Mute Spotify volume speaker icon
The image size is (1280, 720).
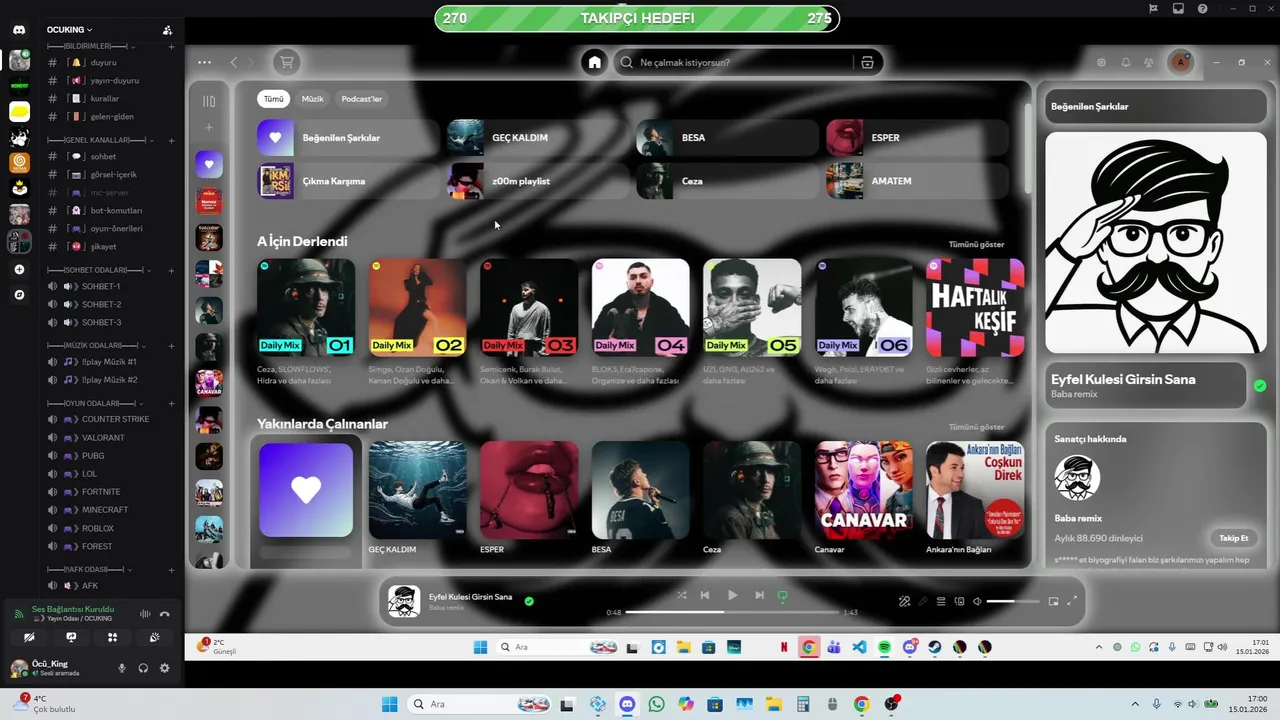click(x=977, y=601)
